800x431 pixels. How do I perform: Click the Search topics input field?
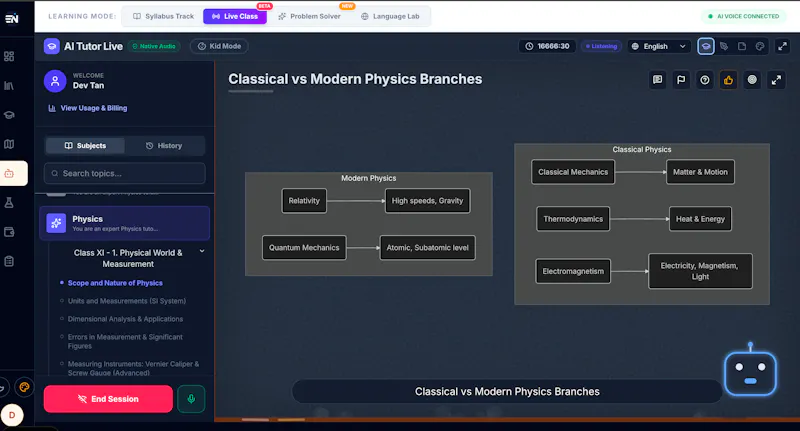click(x=124, y=173)
